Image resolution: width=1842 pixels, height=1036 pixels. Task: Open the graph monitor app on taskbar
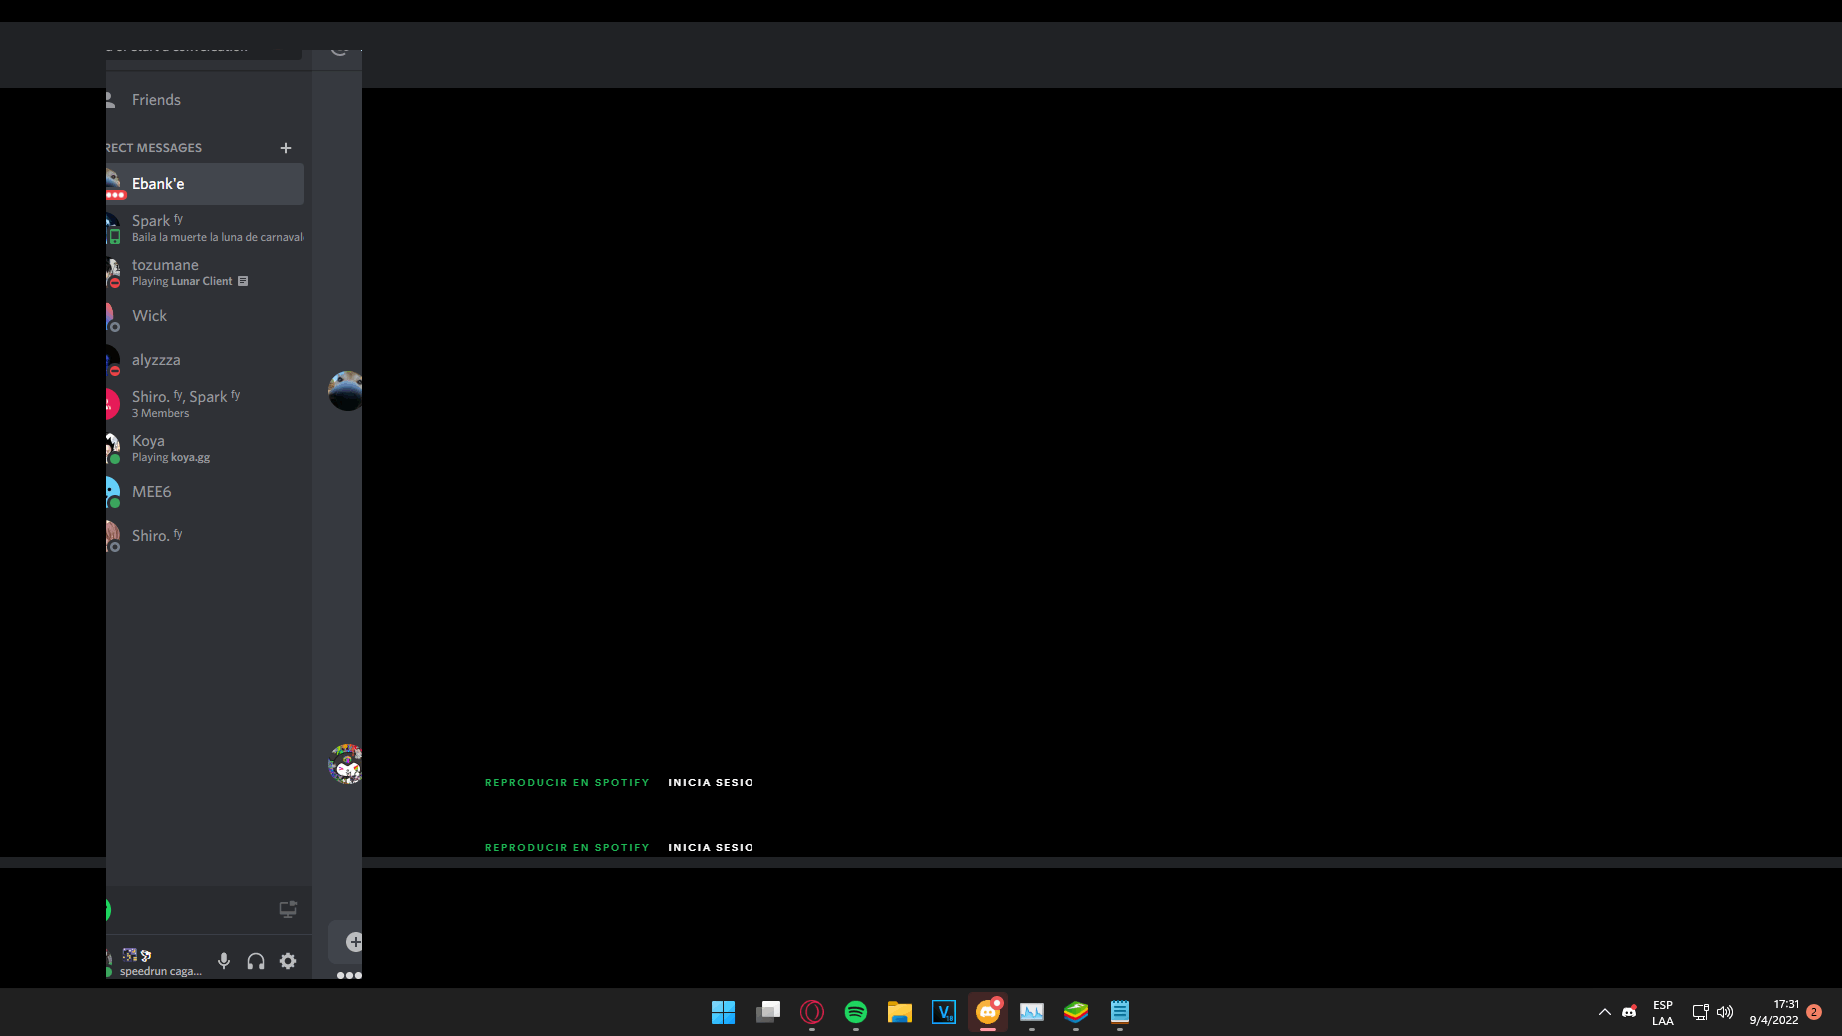click(x=1031, y=1012)
